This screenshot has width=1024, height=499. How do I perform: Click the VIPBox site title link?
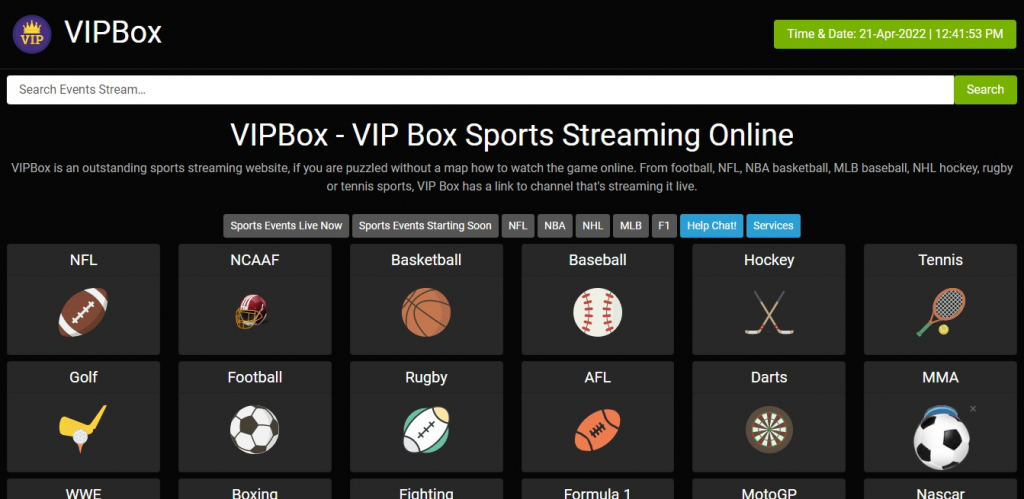click(113, 33)
